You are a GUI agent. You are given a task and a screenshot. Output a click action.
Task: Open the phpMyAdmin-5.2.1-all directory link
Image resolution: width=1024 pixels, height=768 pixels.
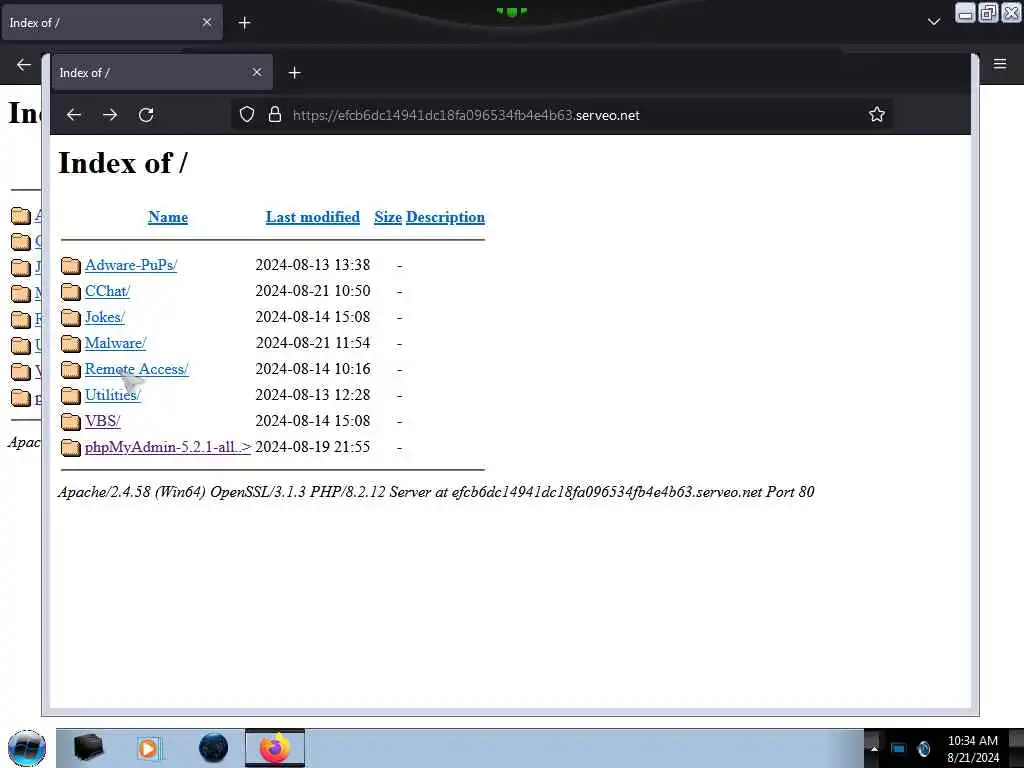pos(168,447)
